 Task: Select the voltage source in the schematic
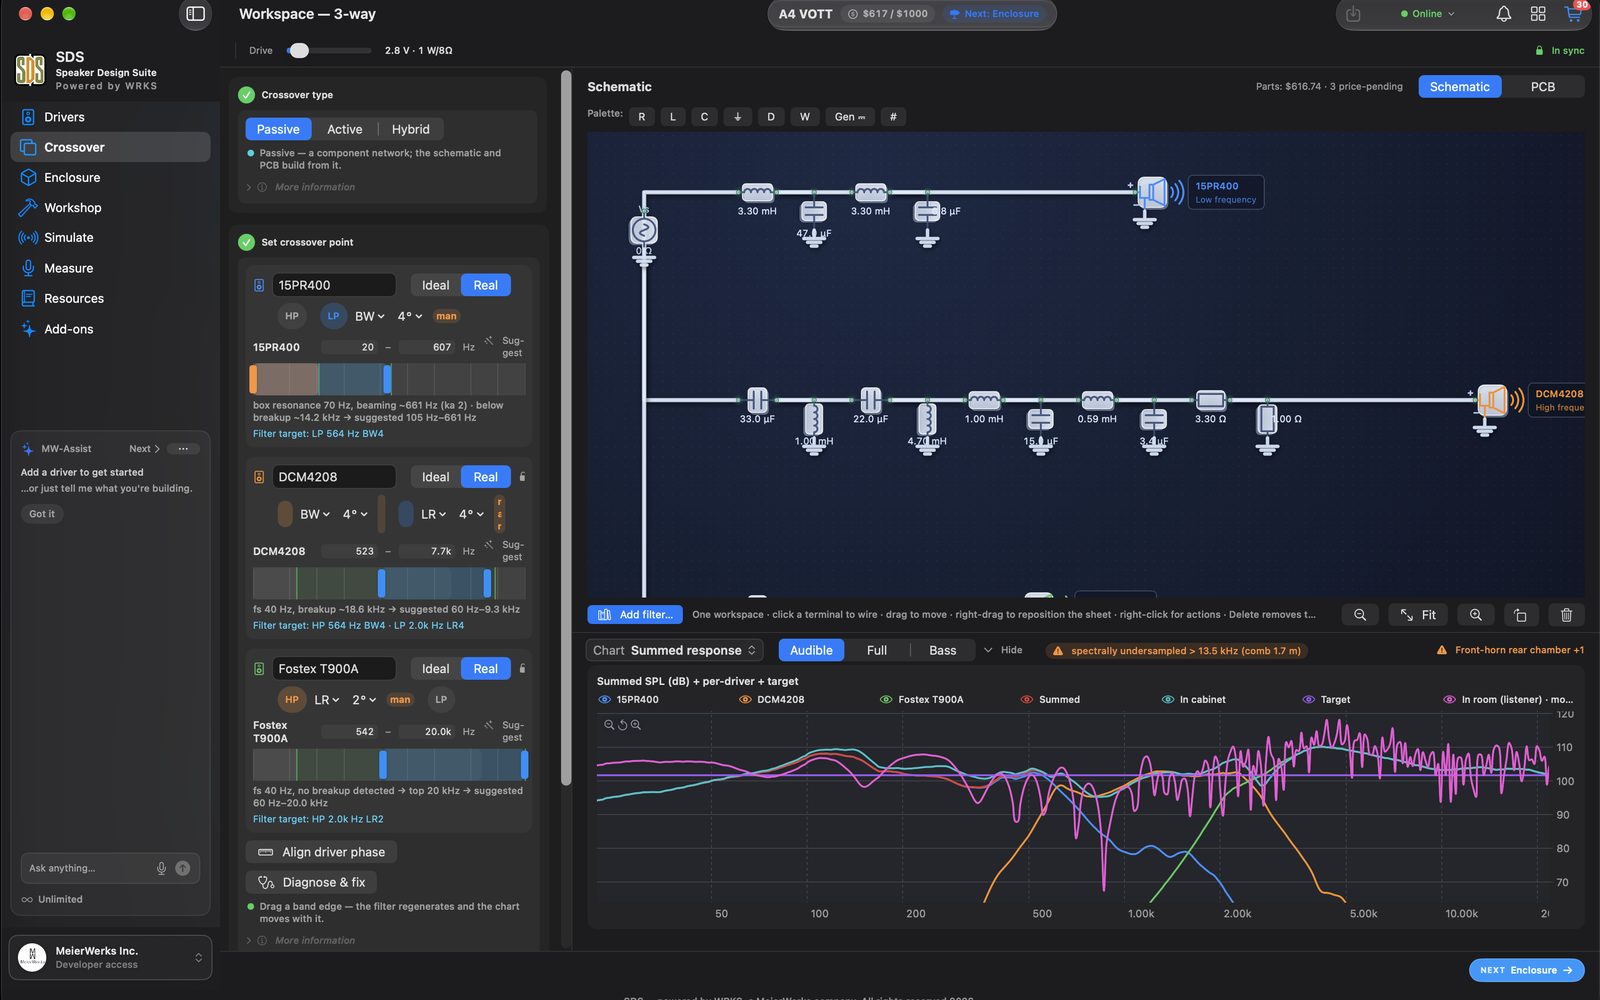pyautogui.click(x=643, y=231)
